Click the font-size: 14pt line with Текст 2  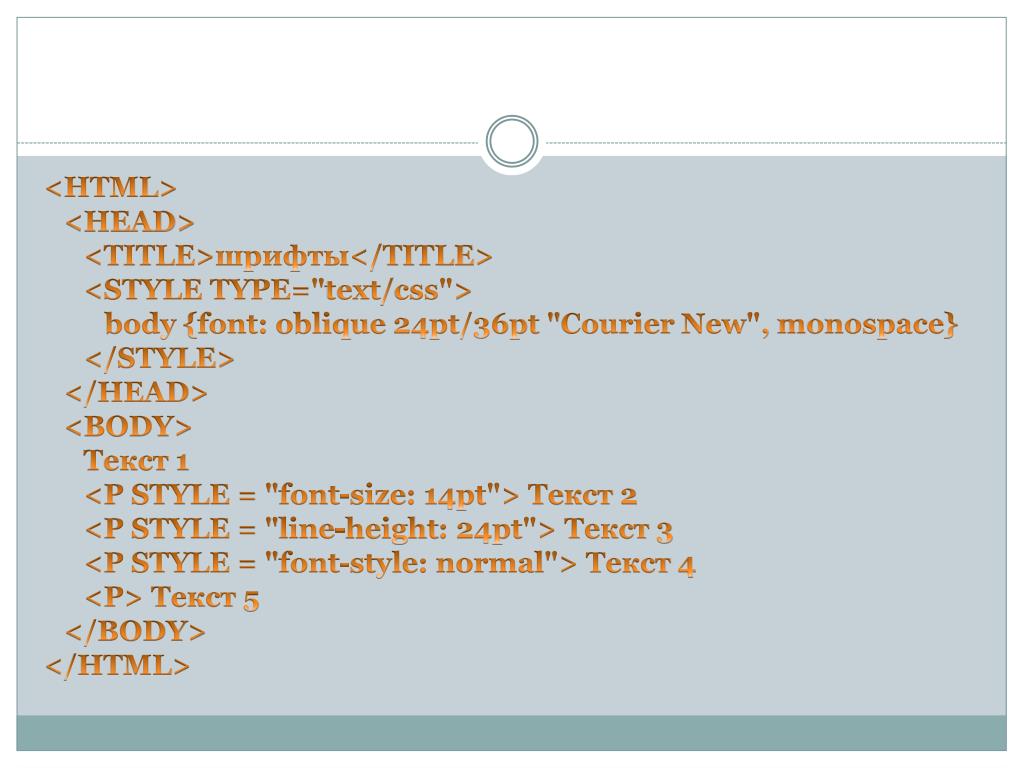361,494
